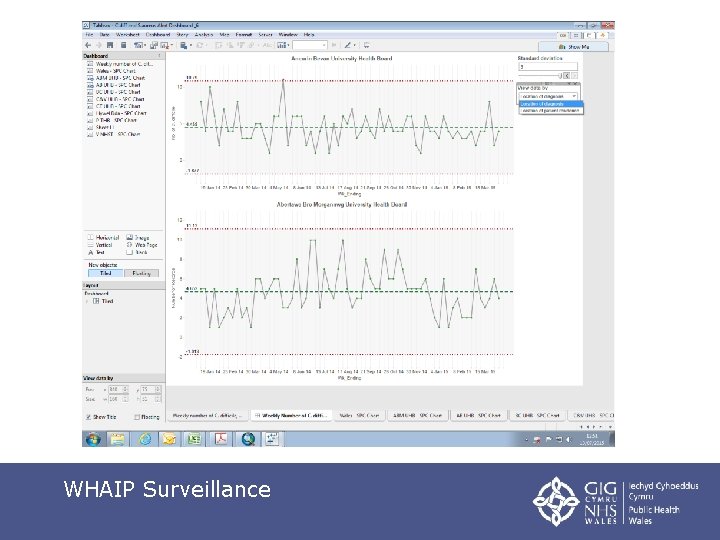Select 'Hywel Dda - SPC Chart' in sheet list
Image resolution: width=720 pixels, height=540 pixels.
(x=121, y=113)
